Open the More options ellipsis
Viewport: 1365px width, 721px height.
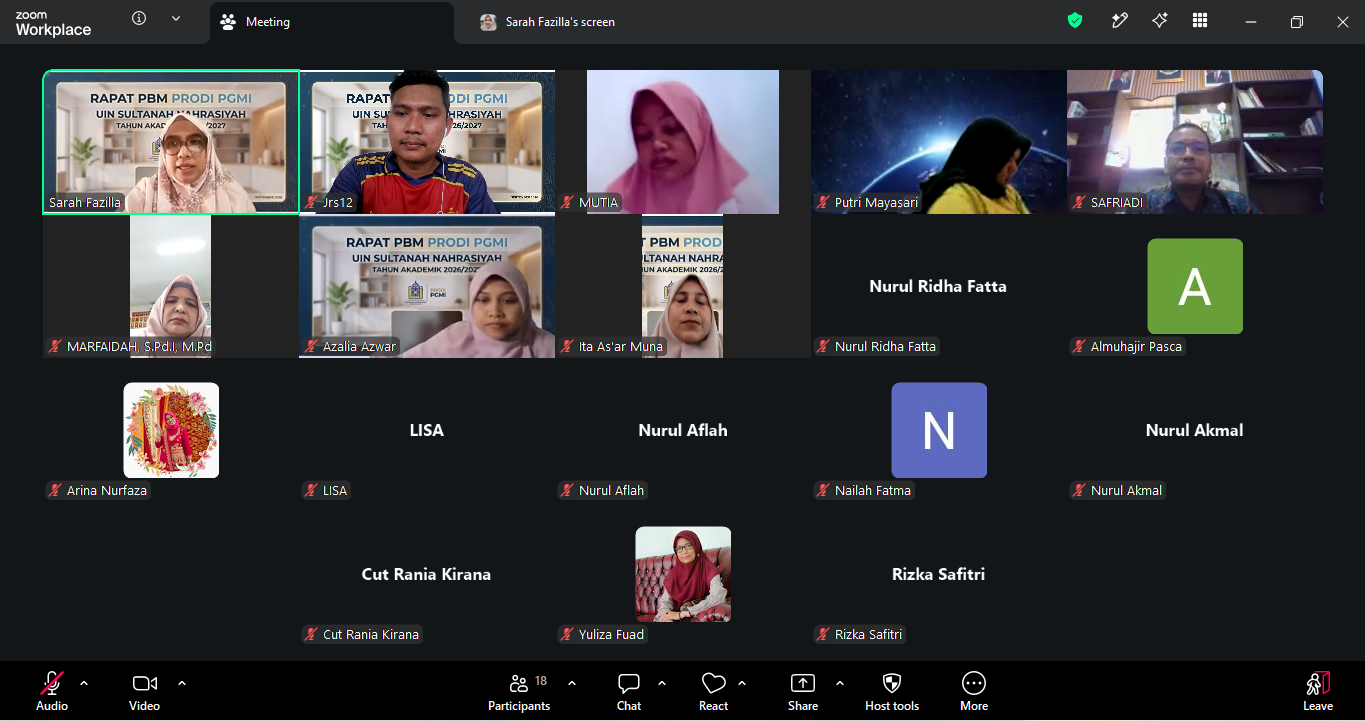(974, 683)
